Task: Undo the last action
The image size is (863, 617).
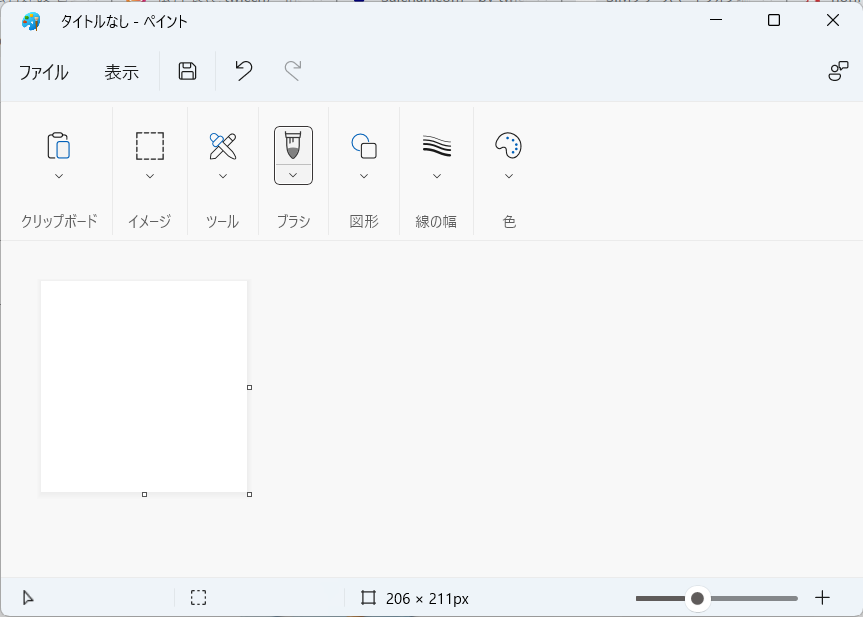Action: point(244,71)
